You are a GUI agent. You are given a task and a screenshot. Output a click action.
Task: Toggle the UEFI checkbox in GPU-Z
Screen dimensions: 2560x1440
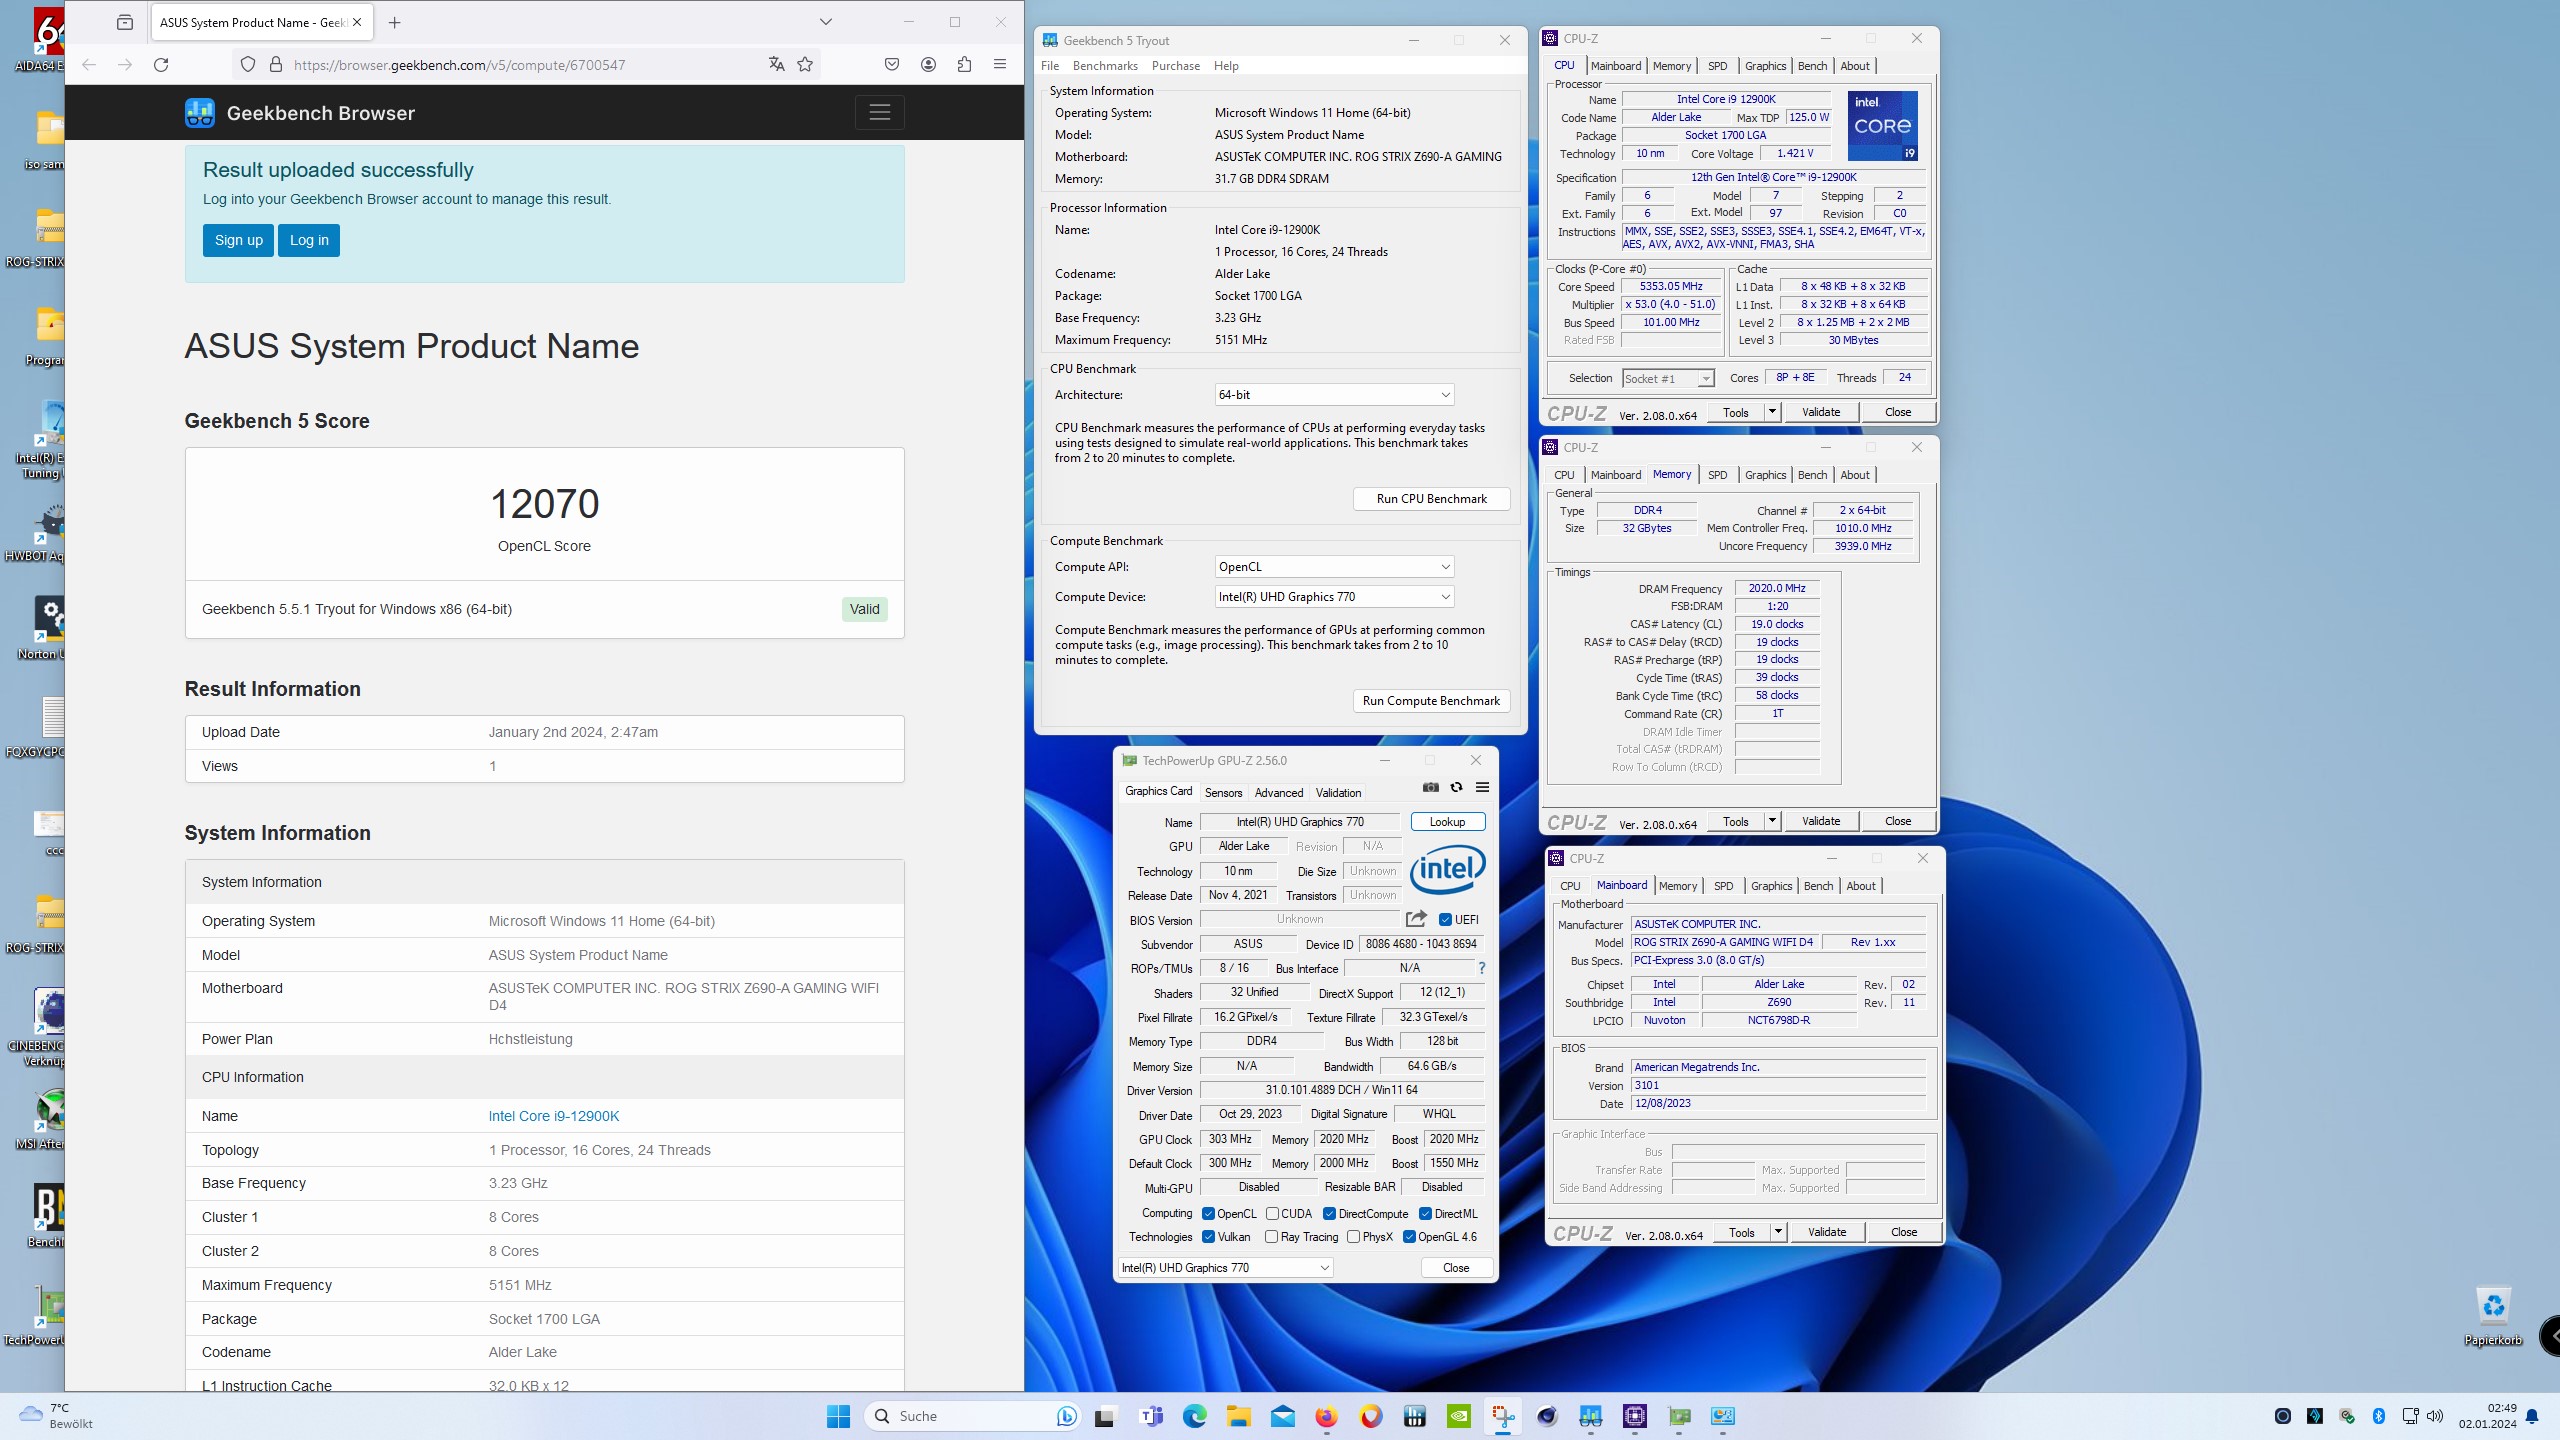1445,919
